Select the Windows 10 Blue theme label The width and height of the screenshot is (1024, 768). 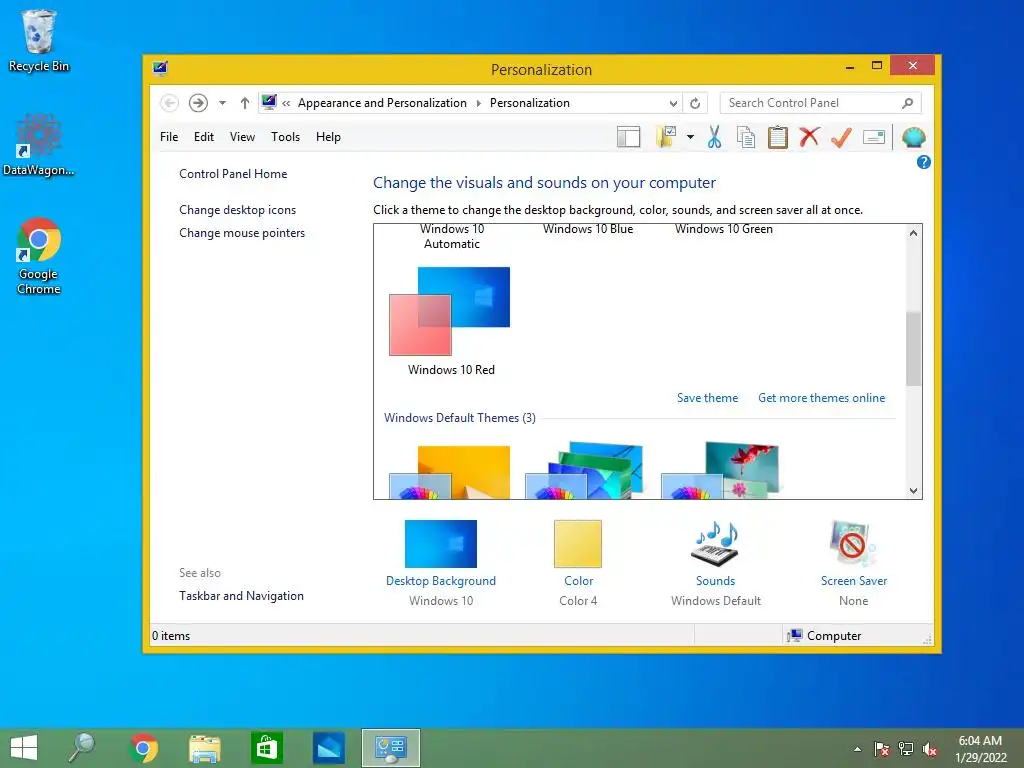588,229
